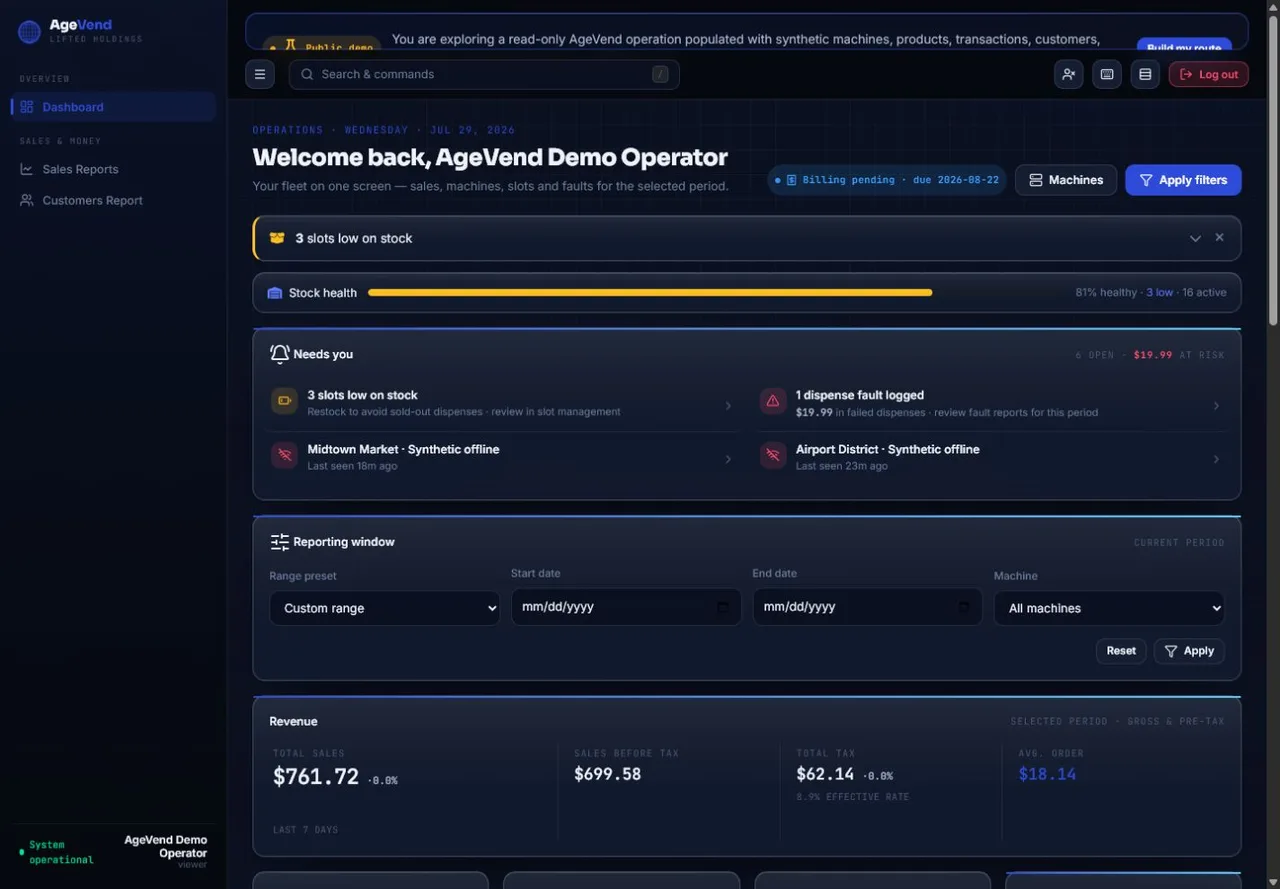Expand the low stock alert chevron
Screen dimensions: 1280x889
(x=1195, y=238)
